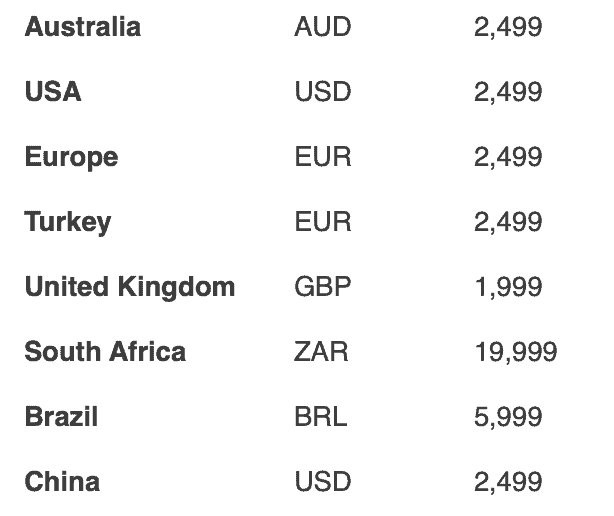Screen dimensions: 614x516
Task: Click the EUR code beside Europe
Action: coord(323,157)
